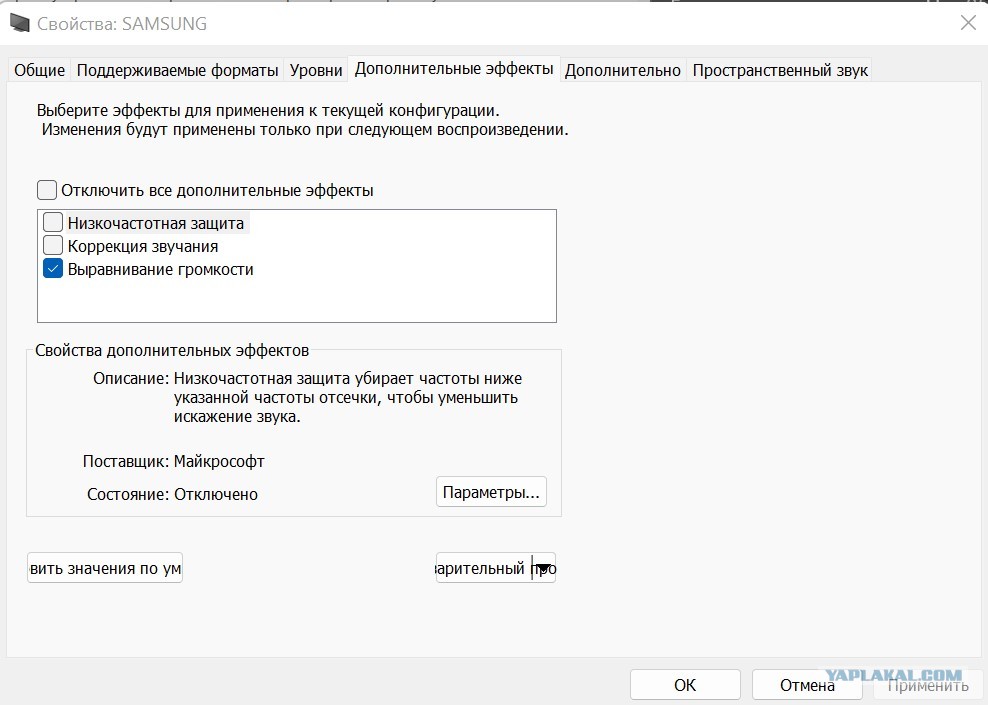The image size is (988, 705).
Task: Uncheck Выравнивание громкости effect
Action: click(53, 268)
